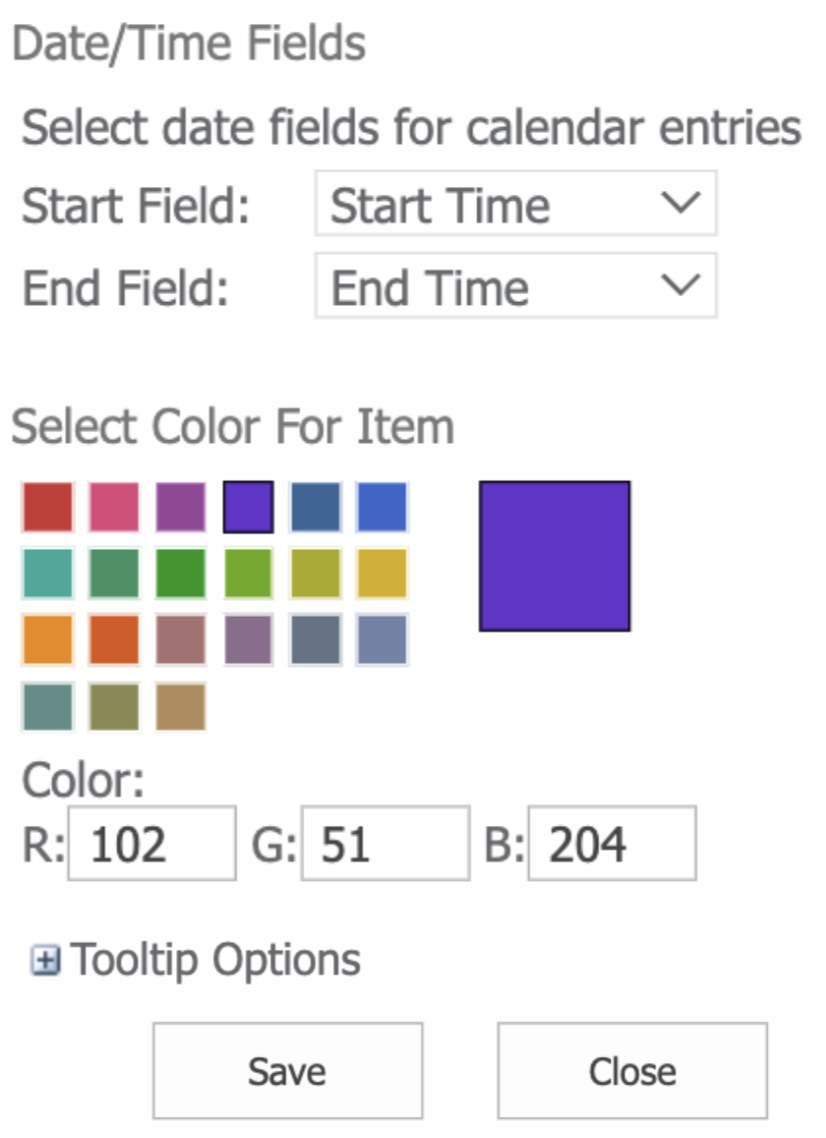Pick the tan brown color swatch
The image size is (826, 1138).
(181, 707)
